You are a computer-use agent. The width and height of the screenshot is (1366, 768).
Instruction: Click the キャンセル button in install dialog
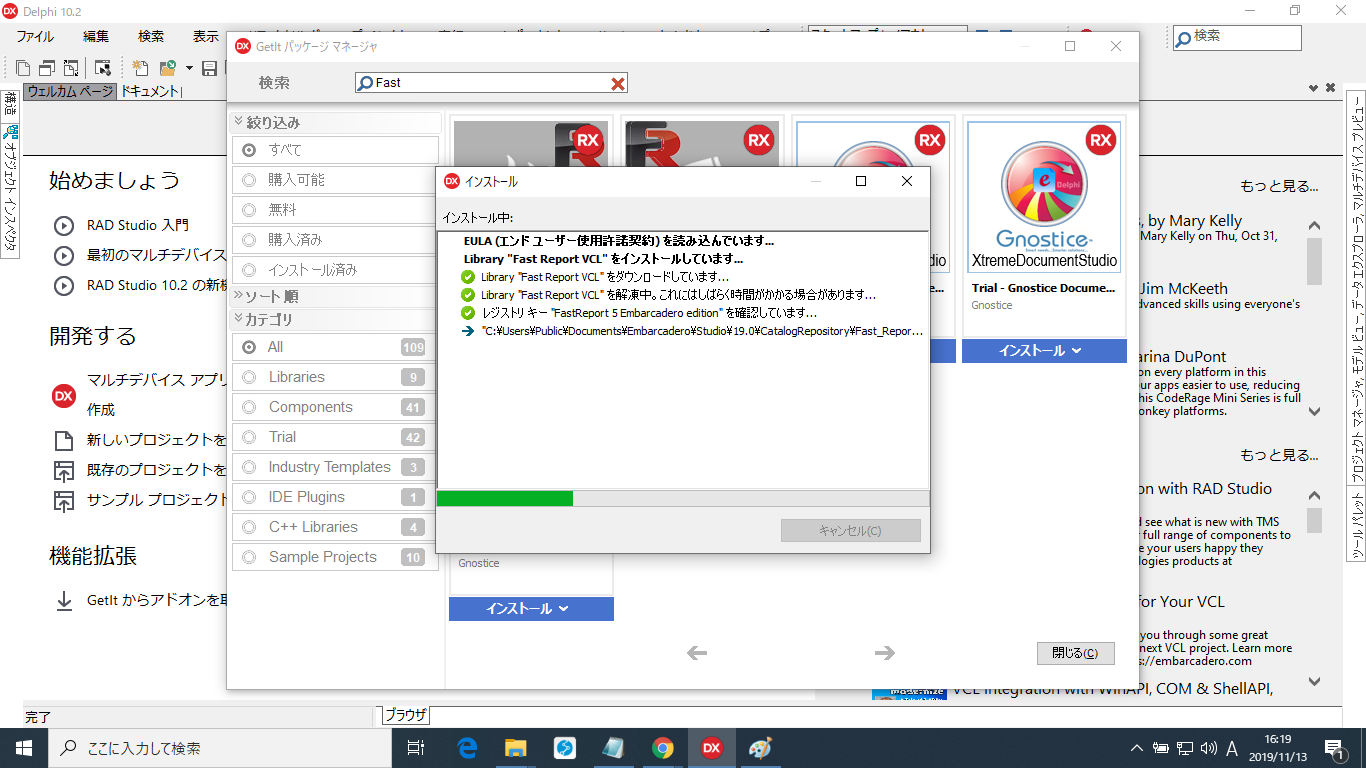click(x=850, y=531)
